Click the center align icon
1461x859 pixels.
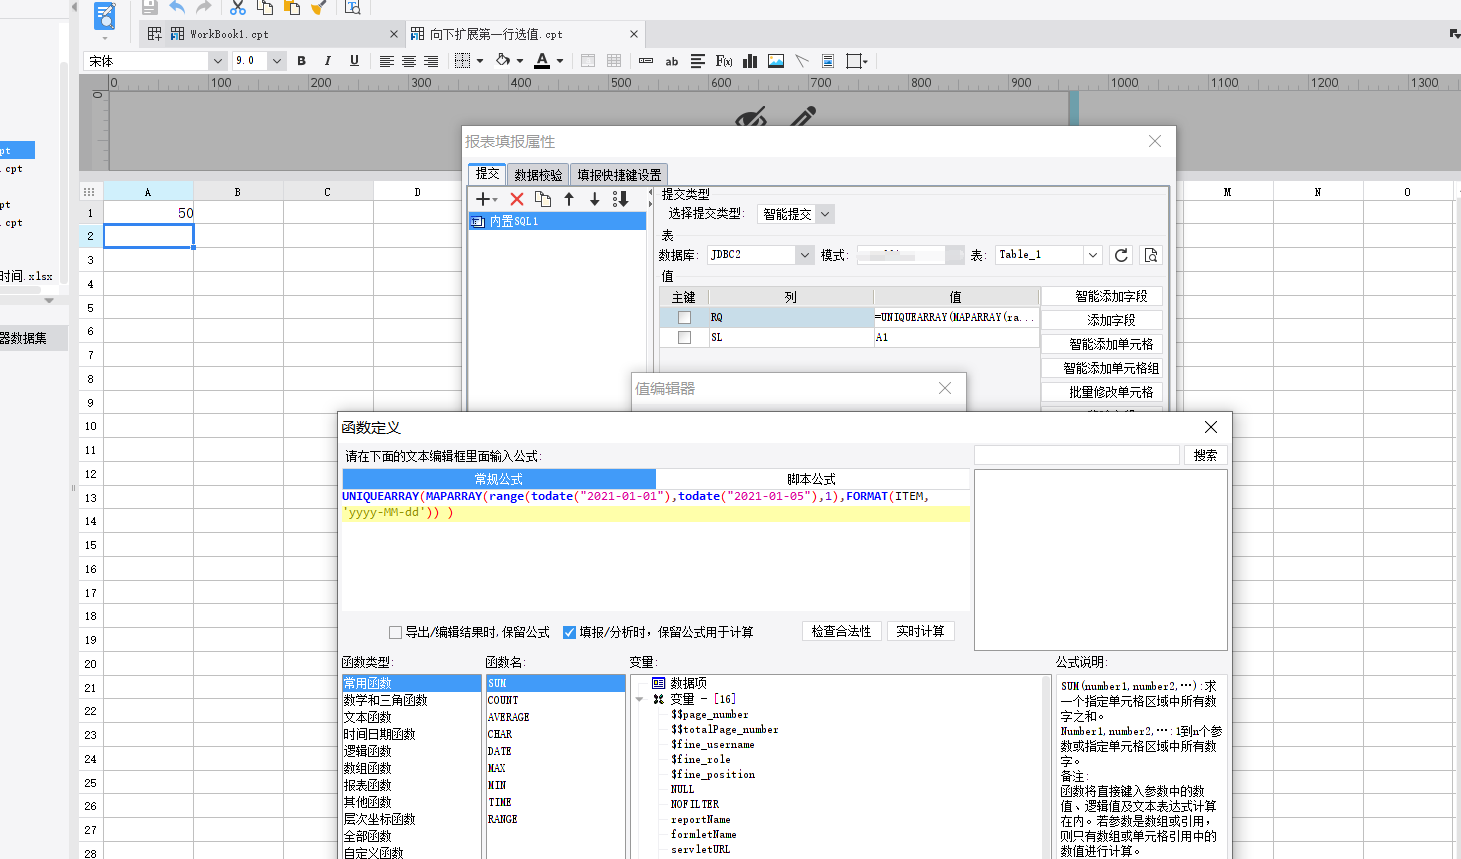(x=409, y=61)
